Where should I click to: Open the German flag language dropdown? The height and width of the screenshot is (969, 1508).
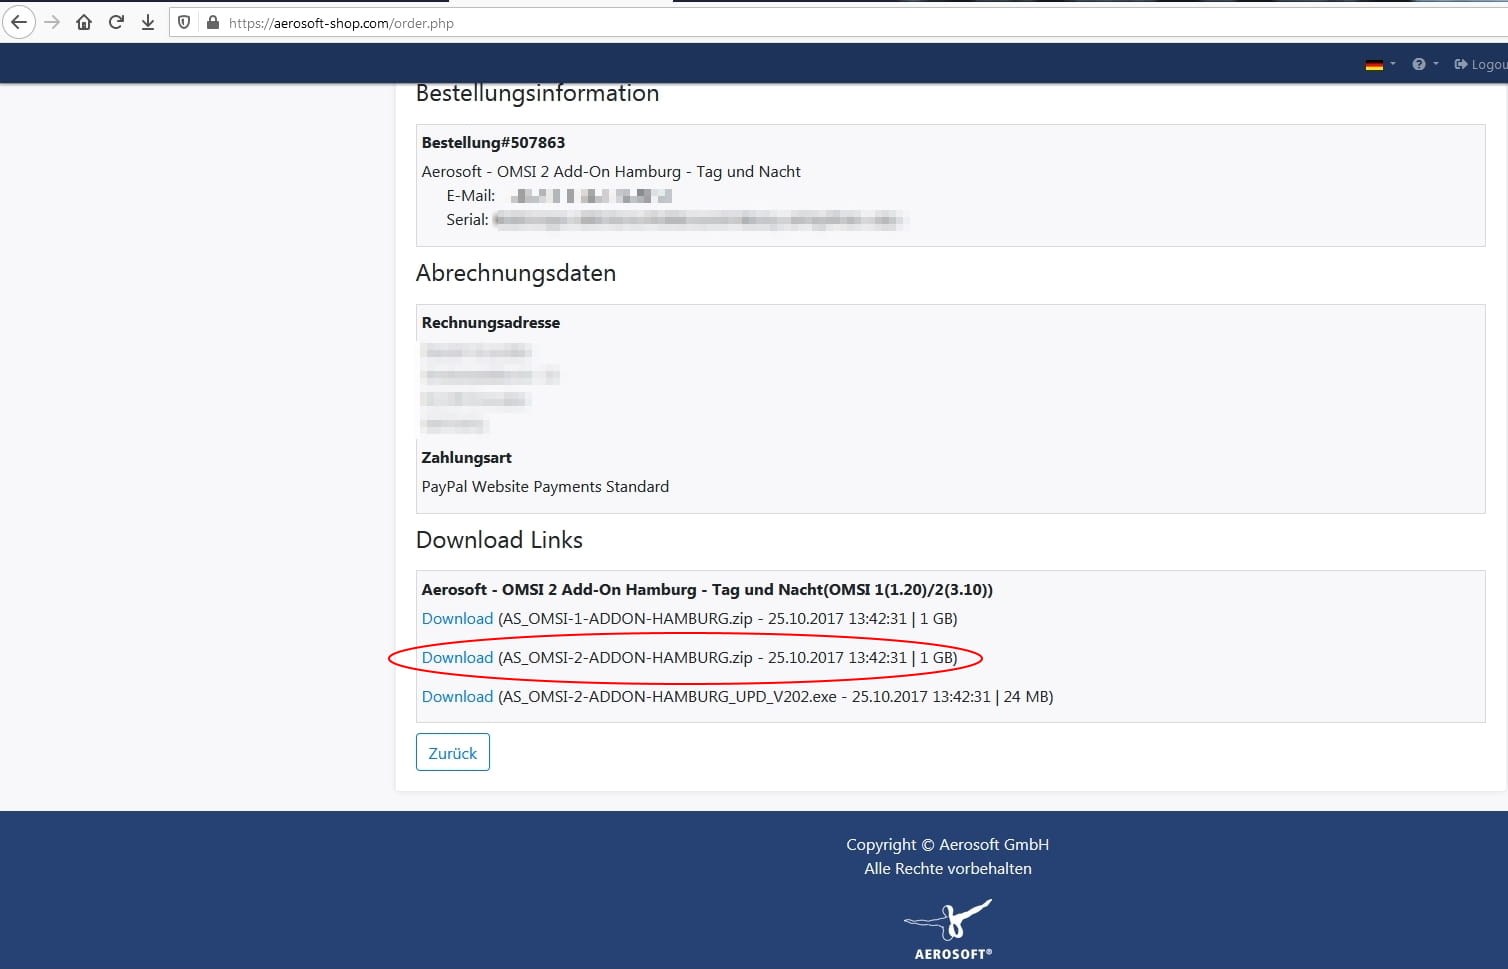pyautogui.click(x=1379, y=64)
